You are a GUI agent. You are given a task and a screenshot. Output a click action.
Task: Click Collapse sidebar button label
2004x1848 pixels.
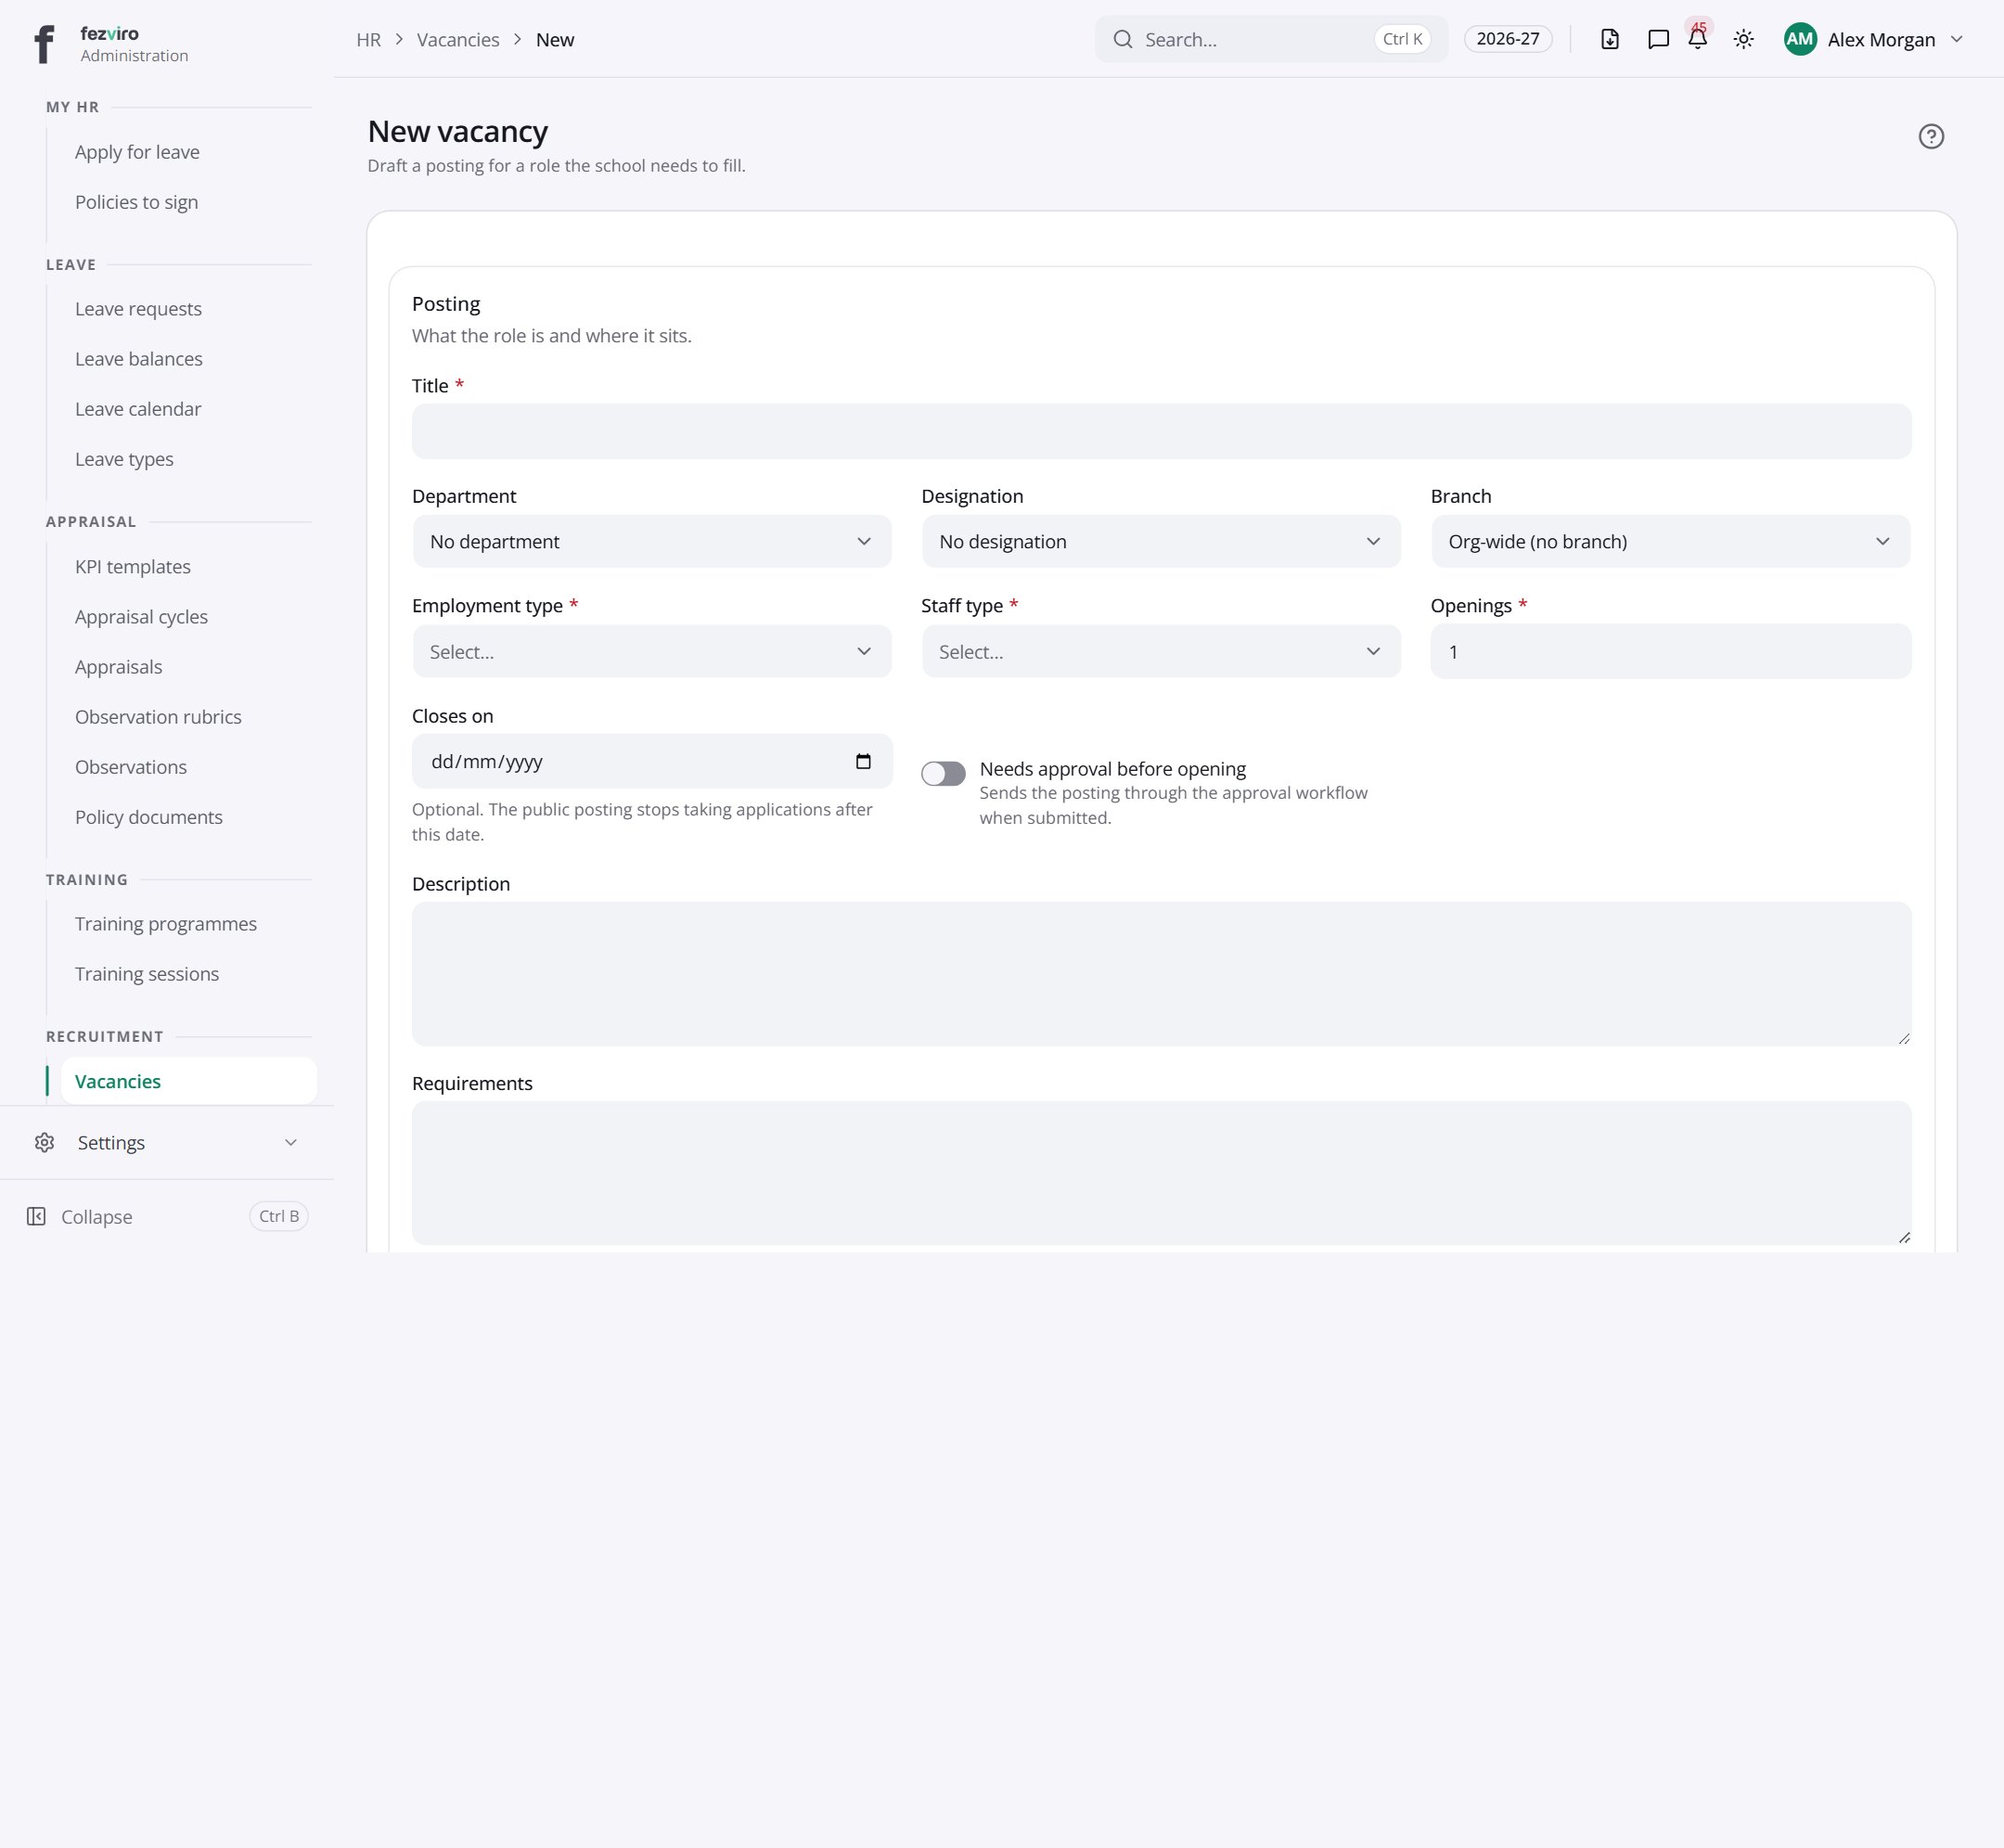(x=97, y=1216)
